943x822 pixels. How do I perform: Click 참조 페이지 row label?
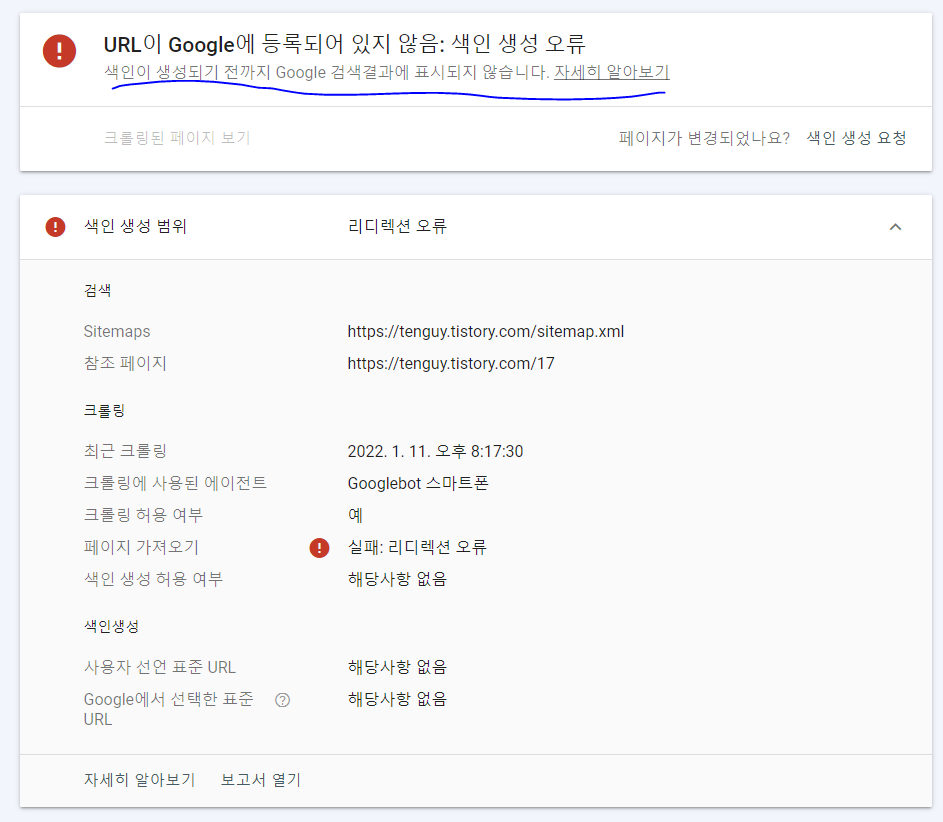click(125, 363)
